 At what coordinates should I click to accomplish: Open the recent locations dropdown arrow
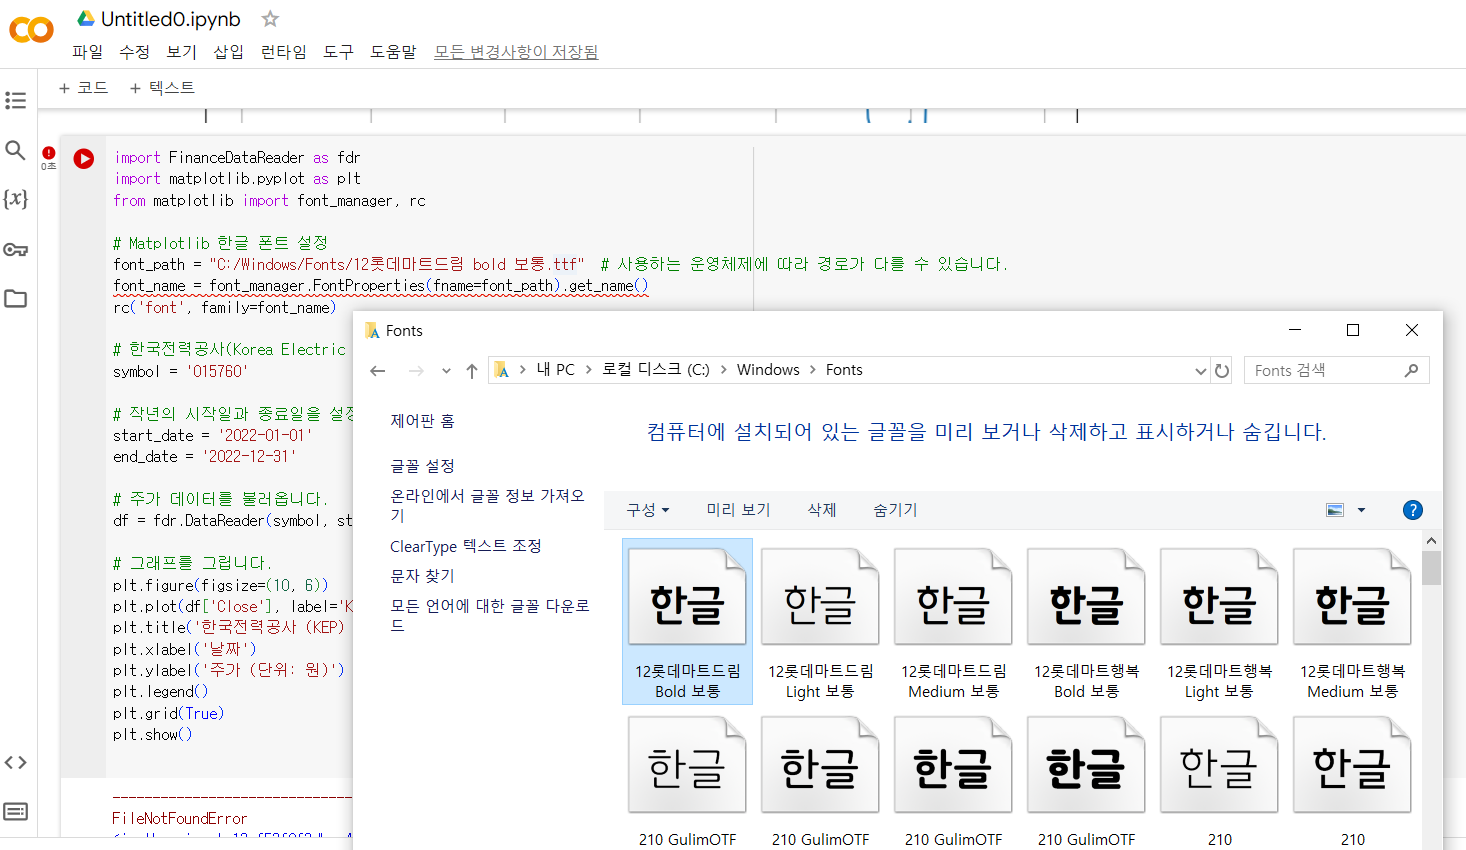[x=446, y=371]
